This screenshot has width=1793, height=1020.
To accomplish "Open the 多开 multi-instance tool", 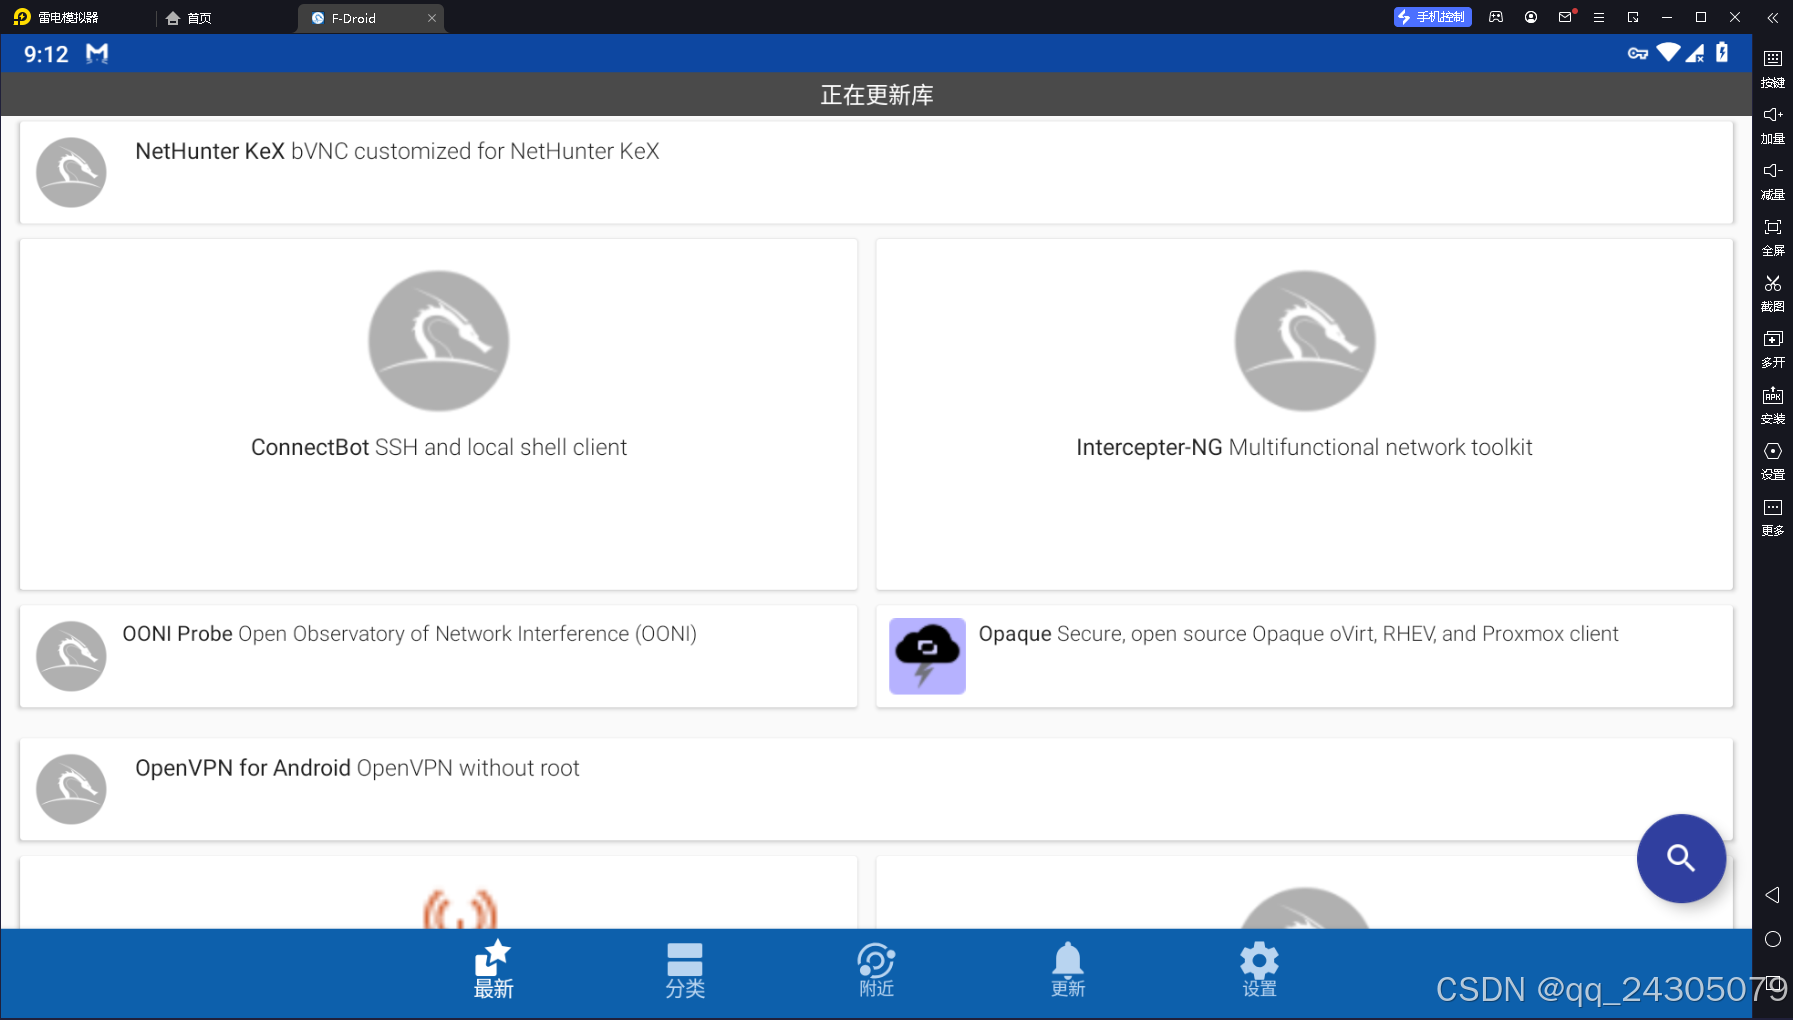I will coord(1773,348).
